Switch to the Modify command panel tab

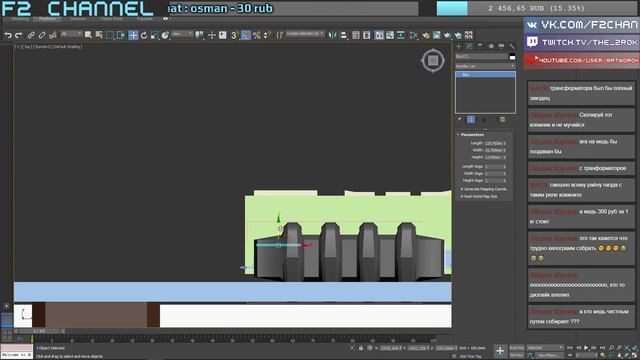[x=469, y=47]
